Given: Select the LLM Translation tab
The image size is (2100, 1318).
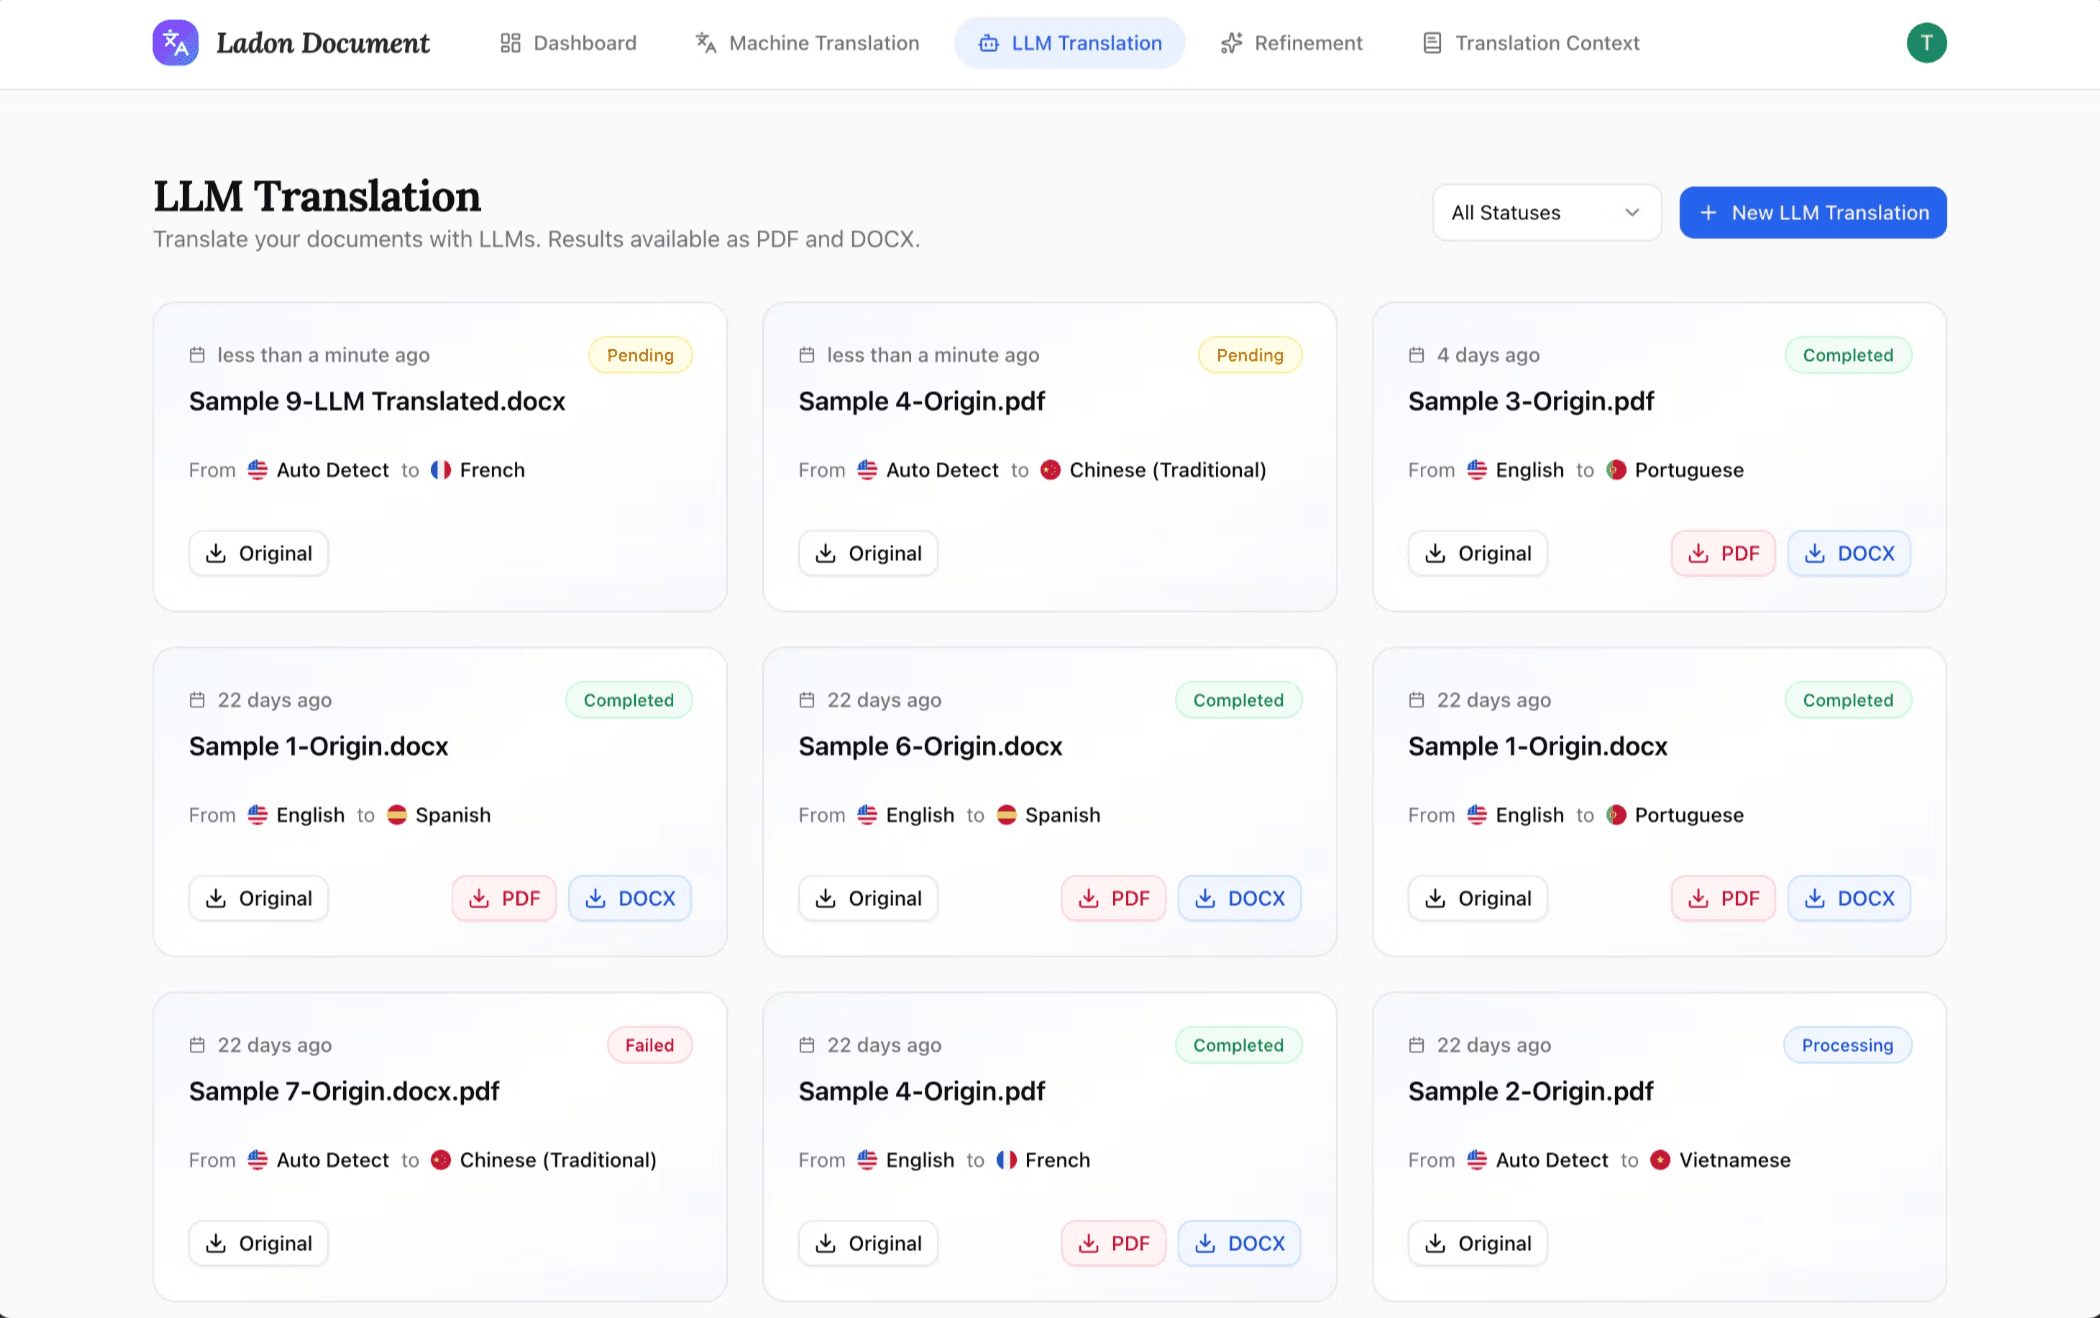Looking at the screenshot, I should 1070,43.
